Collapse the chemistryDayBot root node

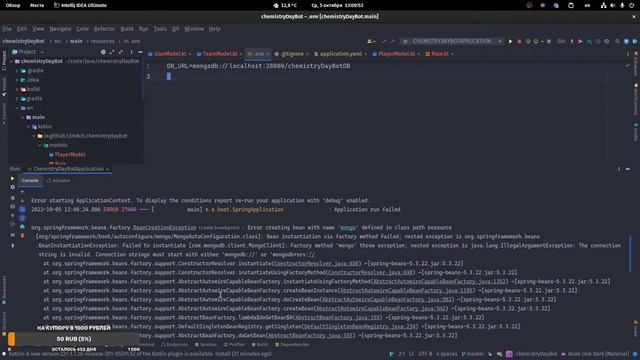[x=12, y=61]
